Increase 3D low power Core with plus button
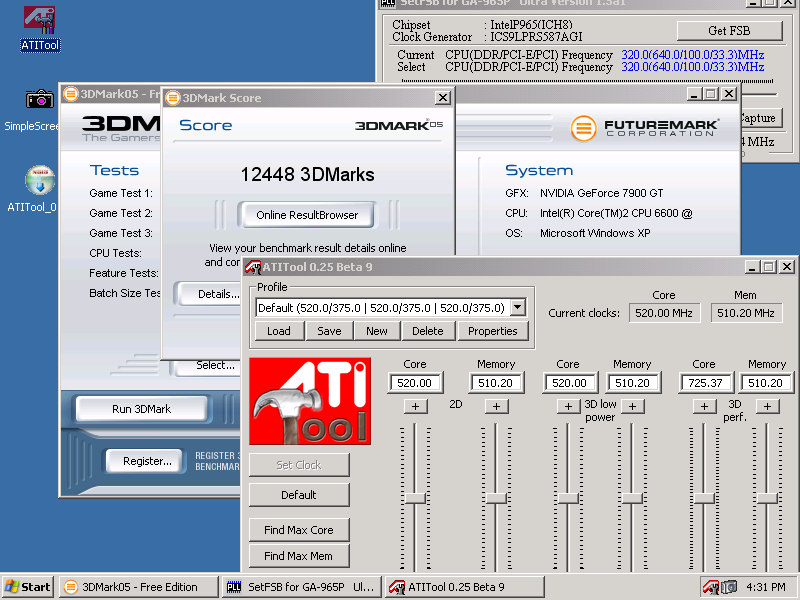Screen dimensions: 800x600 568,406
